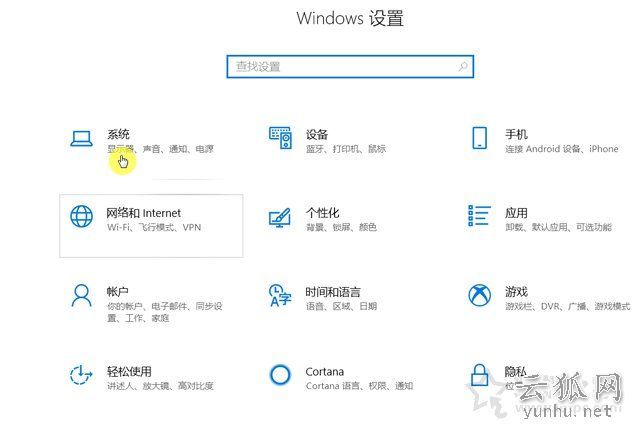Image resolution: width=640 pixels, height=425 pixels.
Task: Click 语音、区域、日期 description
Action: (342, 306)
